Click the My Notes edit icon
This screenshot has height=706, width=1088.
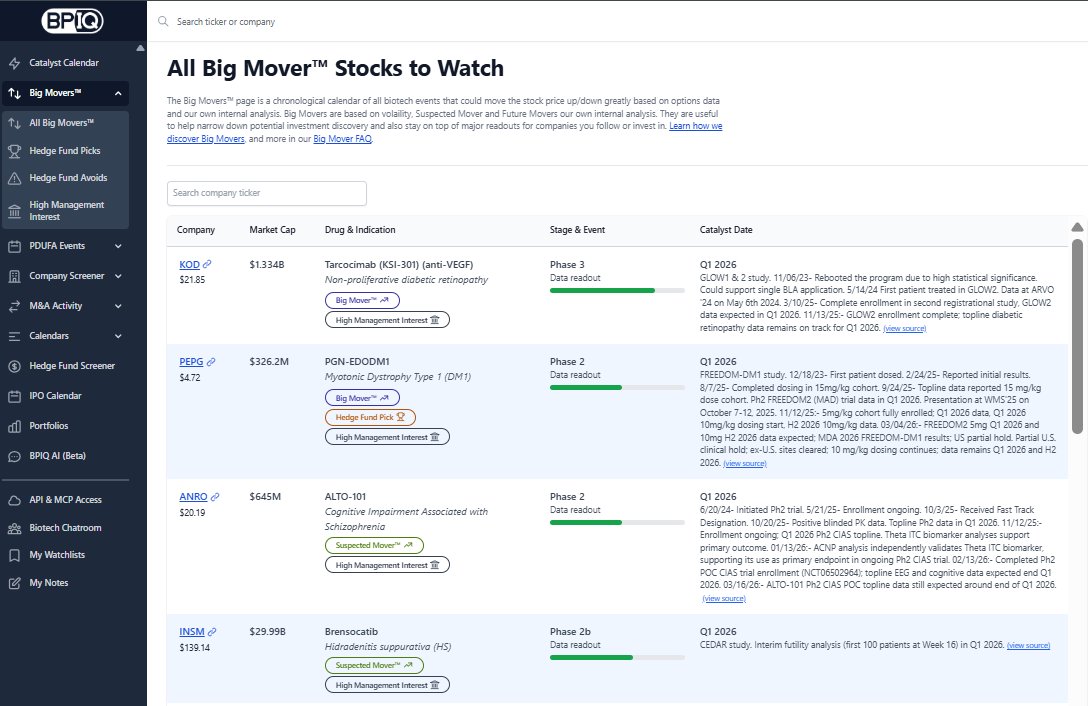tap(15, 583)
